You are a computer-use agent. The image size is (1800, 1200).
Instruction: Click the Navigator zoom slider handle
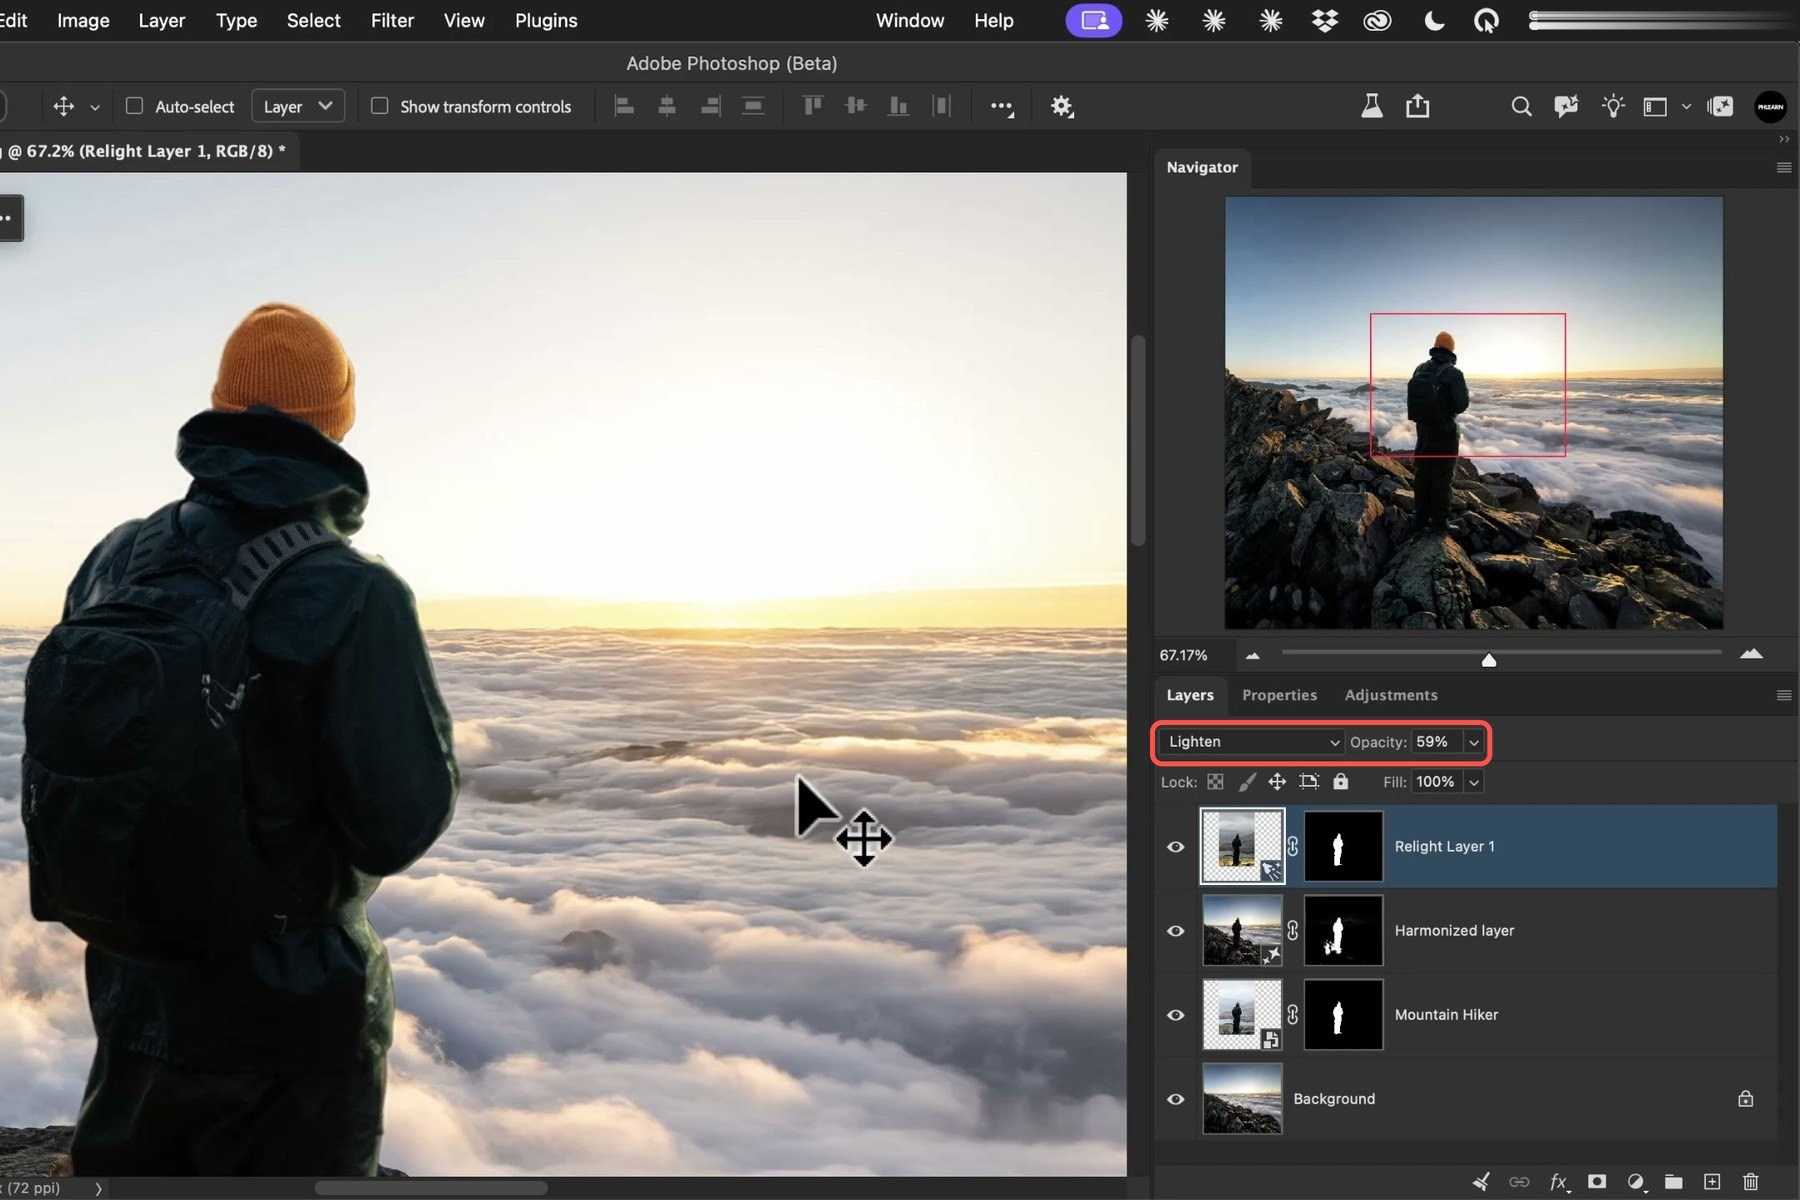coord(1488,659)
